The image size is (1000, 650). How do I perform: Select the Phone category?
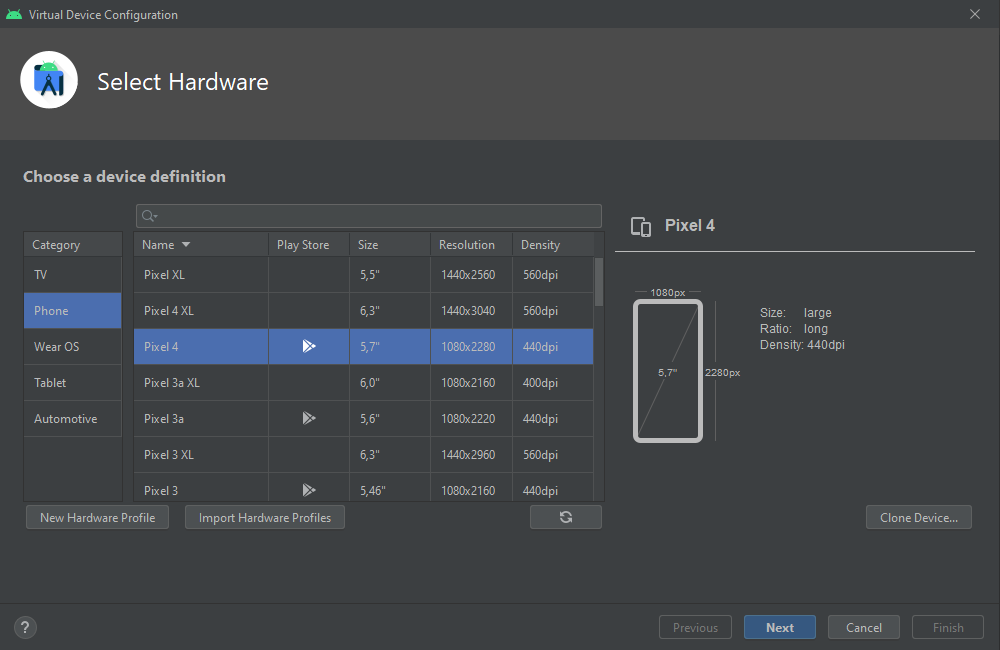[x=73, y=311]
